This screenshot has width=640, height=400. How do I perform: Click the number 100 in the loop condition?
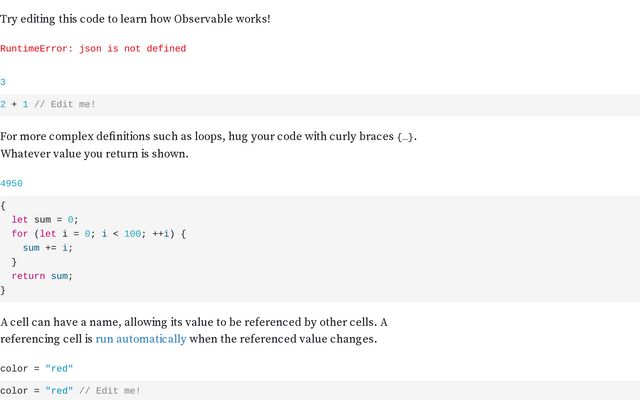(133, 234)
